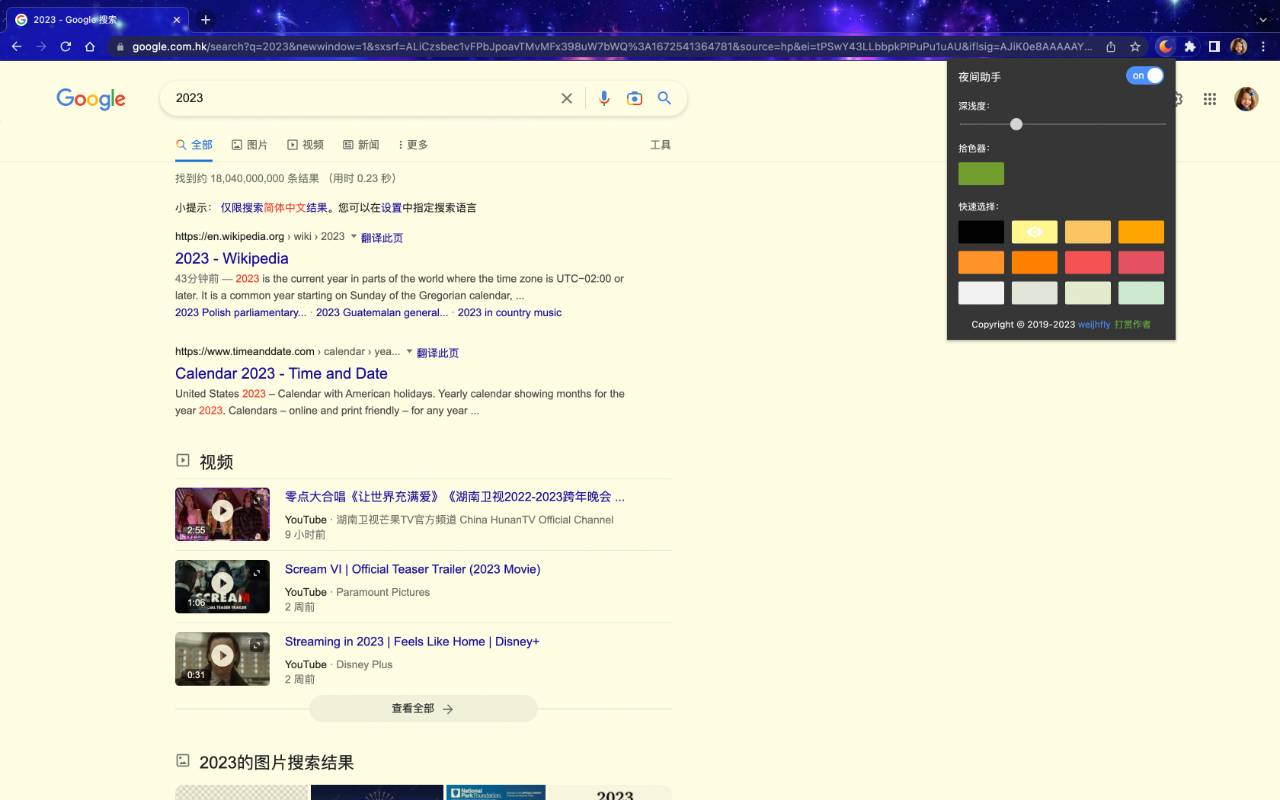Open a new tab with plus button
1280x800 pixels.
tap(205, 19)
